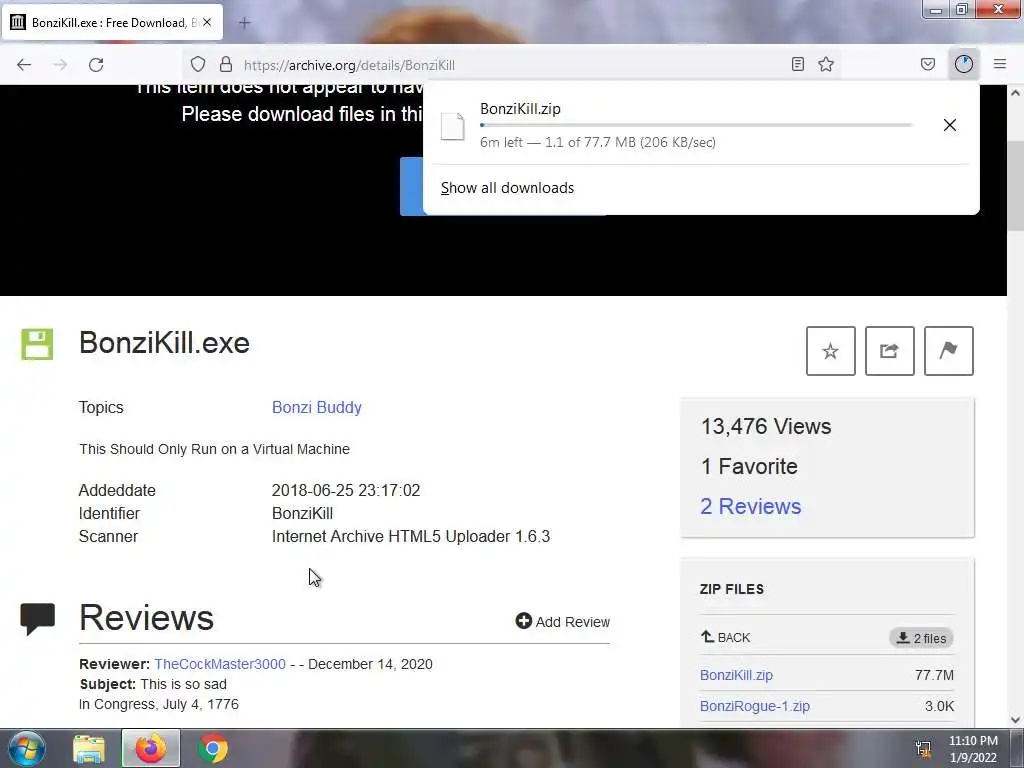1024x768 pixels.
Task: Click the address bar URL
Action: click(x=349, y=65)
